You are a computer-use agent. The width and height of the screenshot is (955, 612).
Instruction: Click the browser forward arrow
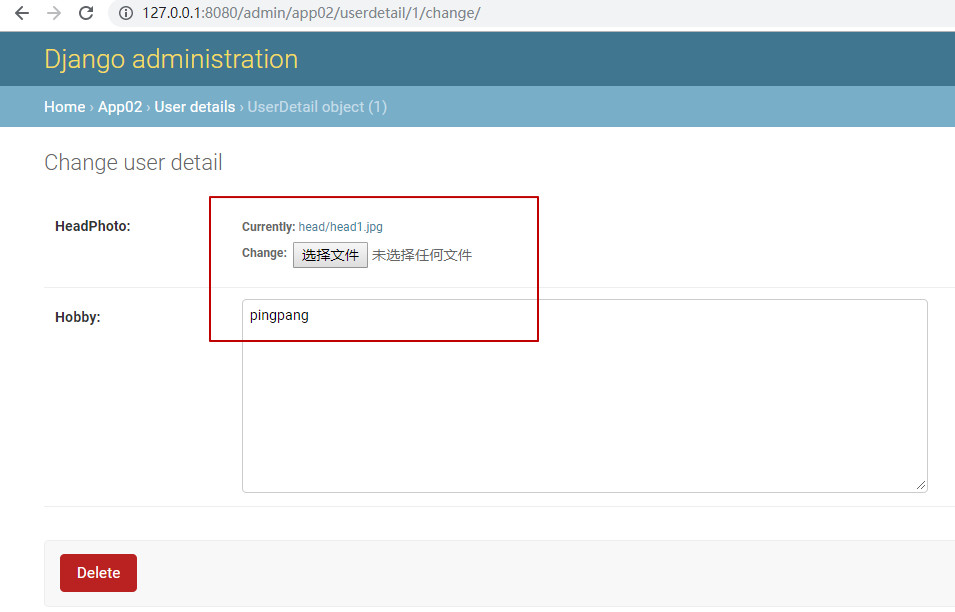54,13
